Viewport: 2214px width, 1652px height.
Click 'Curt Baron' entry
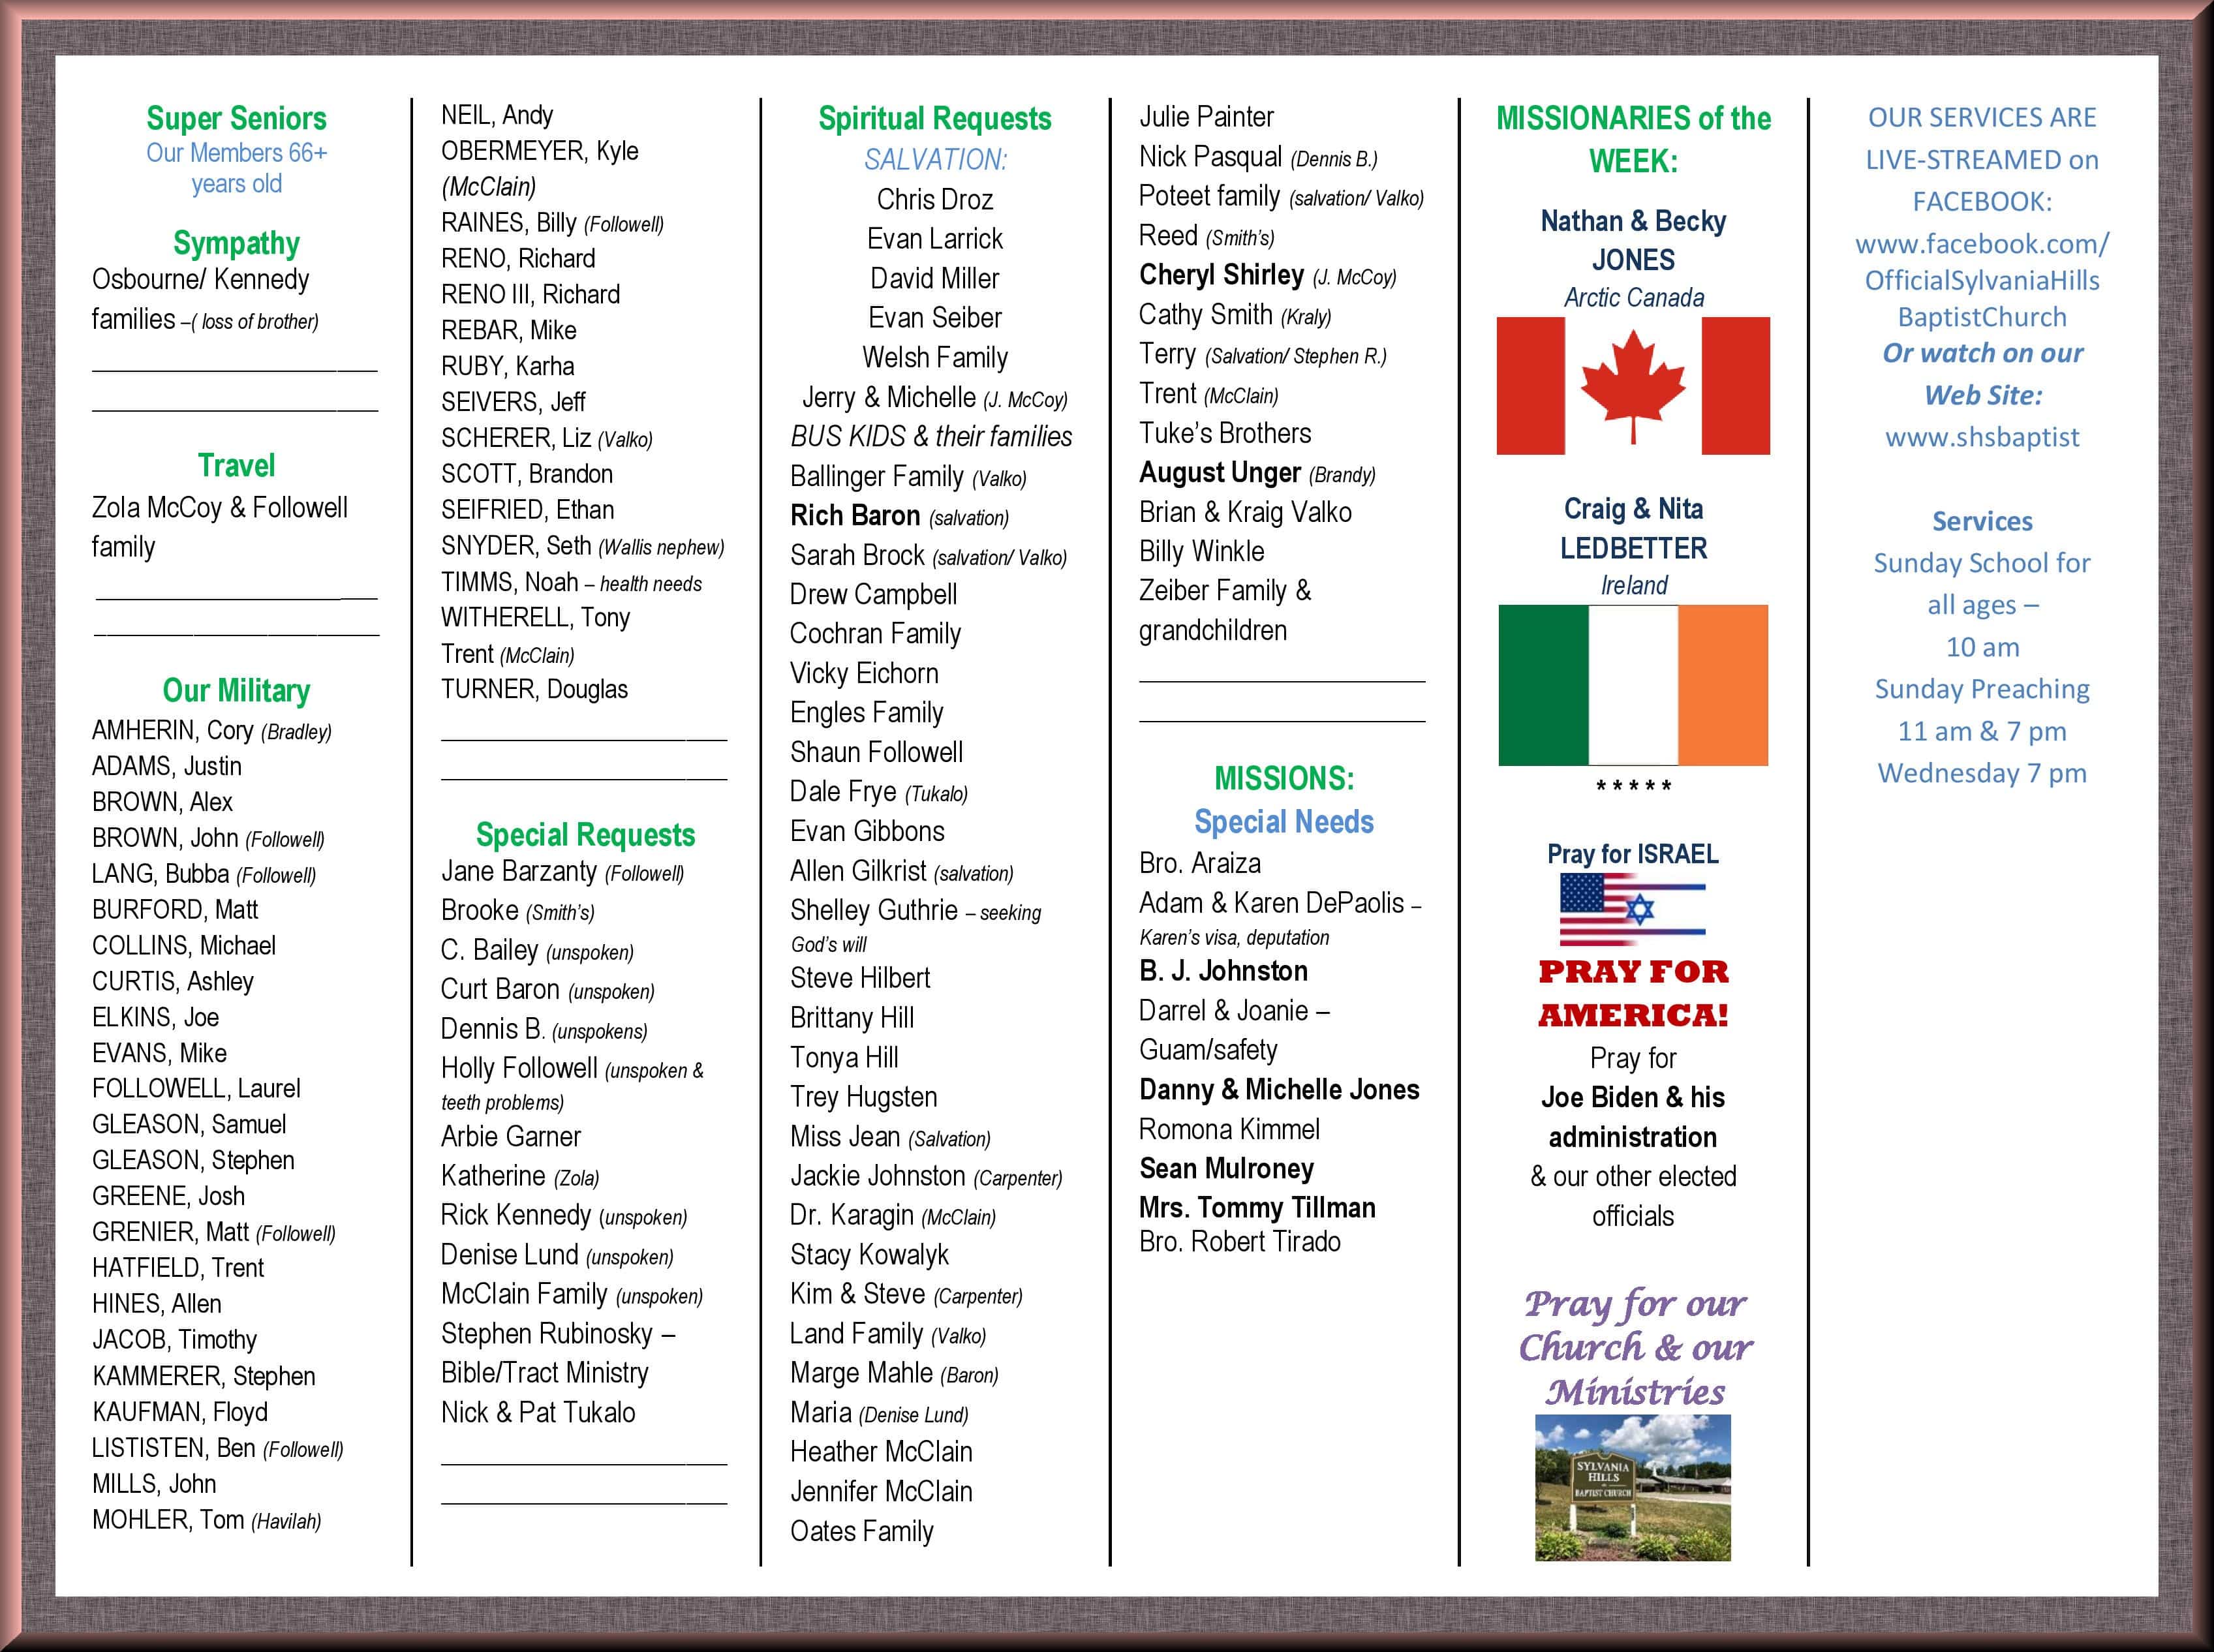pos(500,989)
